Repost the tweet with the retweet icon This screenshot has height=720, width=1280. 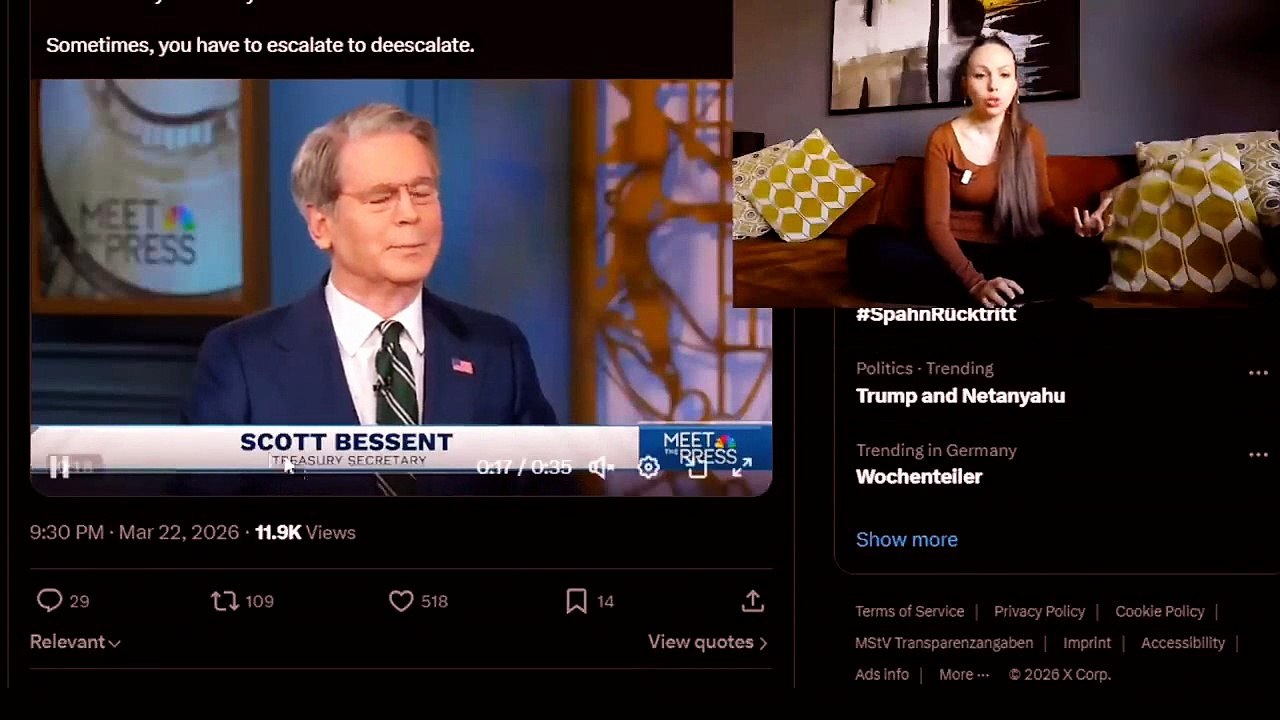224,600
